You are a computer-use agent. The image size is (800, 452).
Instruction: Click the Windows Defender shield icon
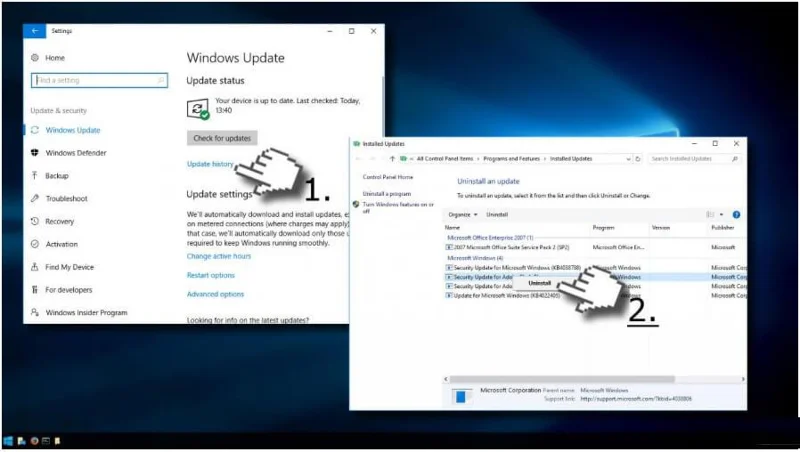(35, 153)
